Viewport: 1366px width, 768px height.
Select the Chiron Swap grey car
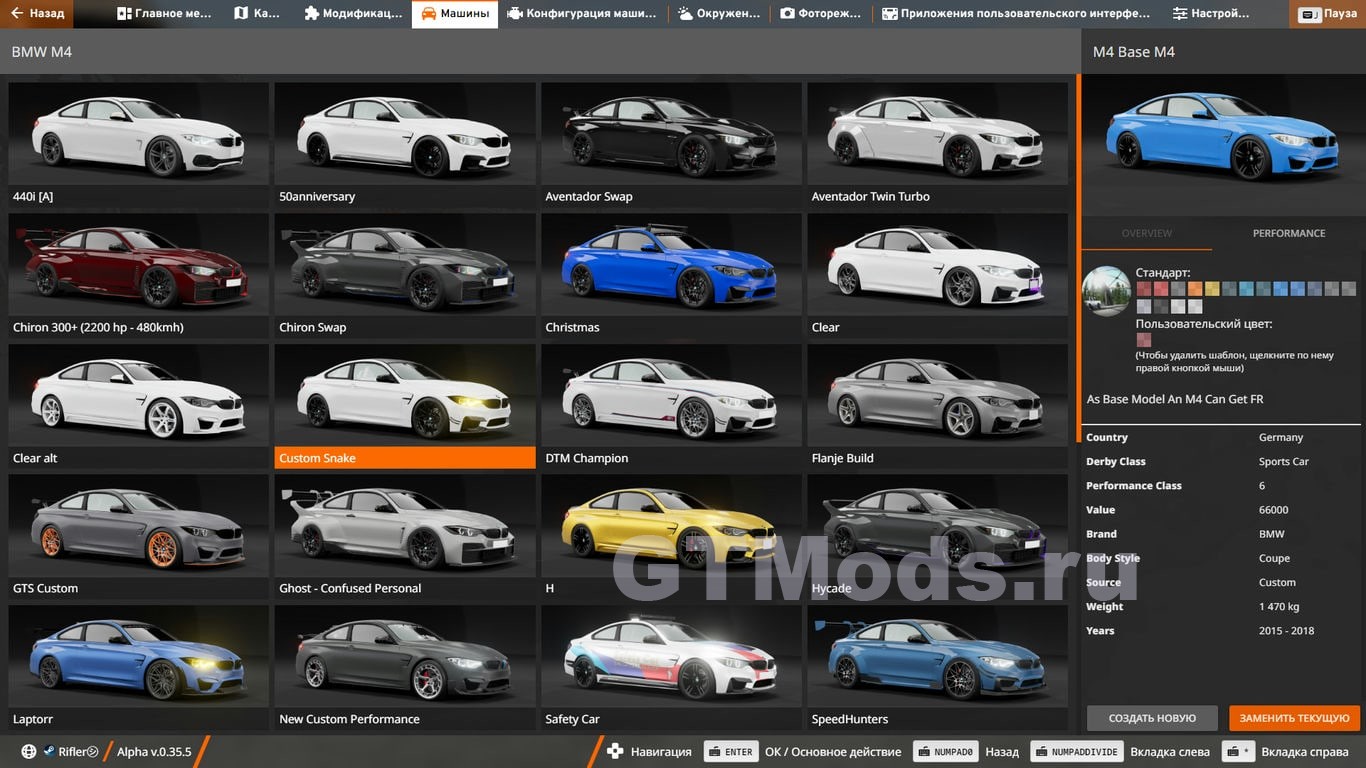[x=405, y=275]
